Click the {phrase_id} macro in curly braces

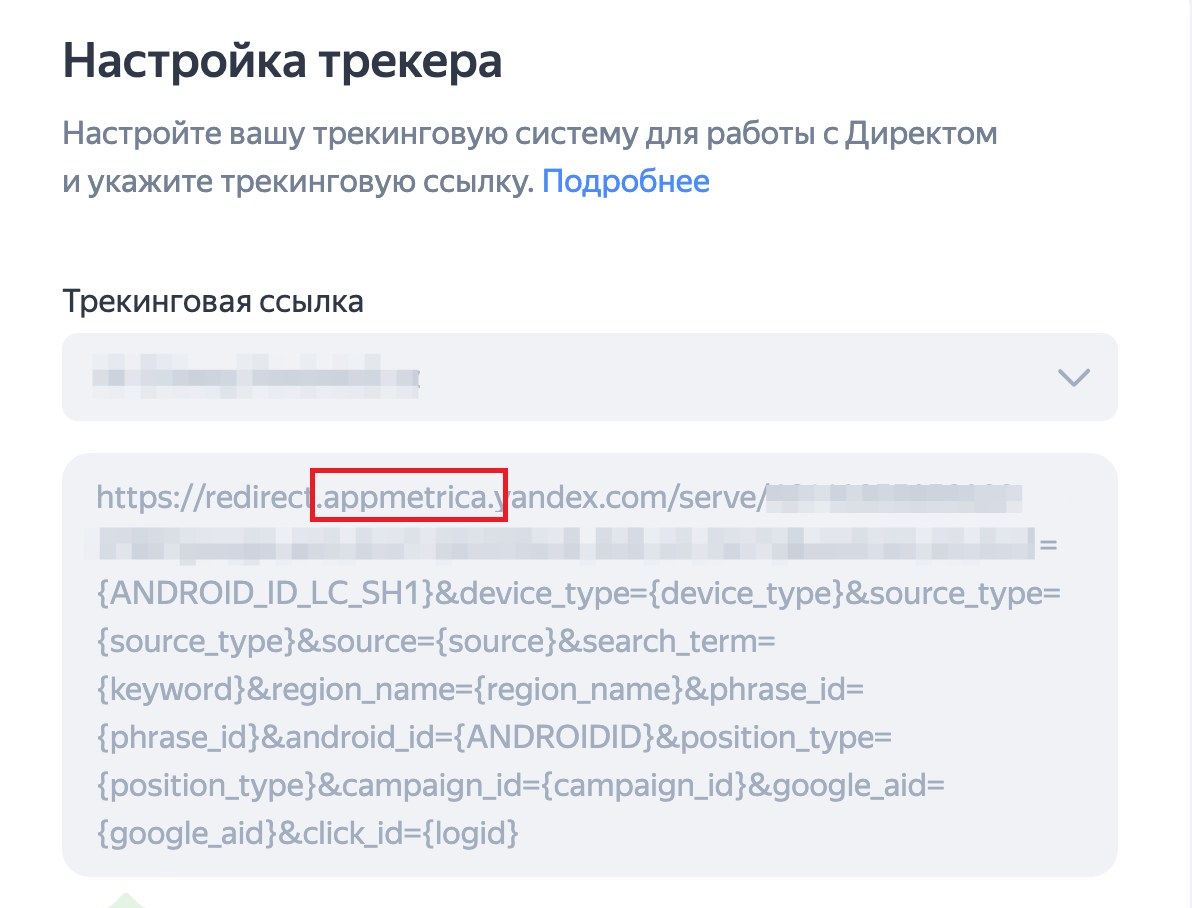tap(178, 738)
